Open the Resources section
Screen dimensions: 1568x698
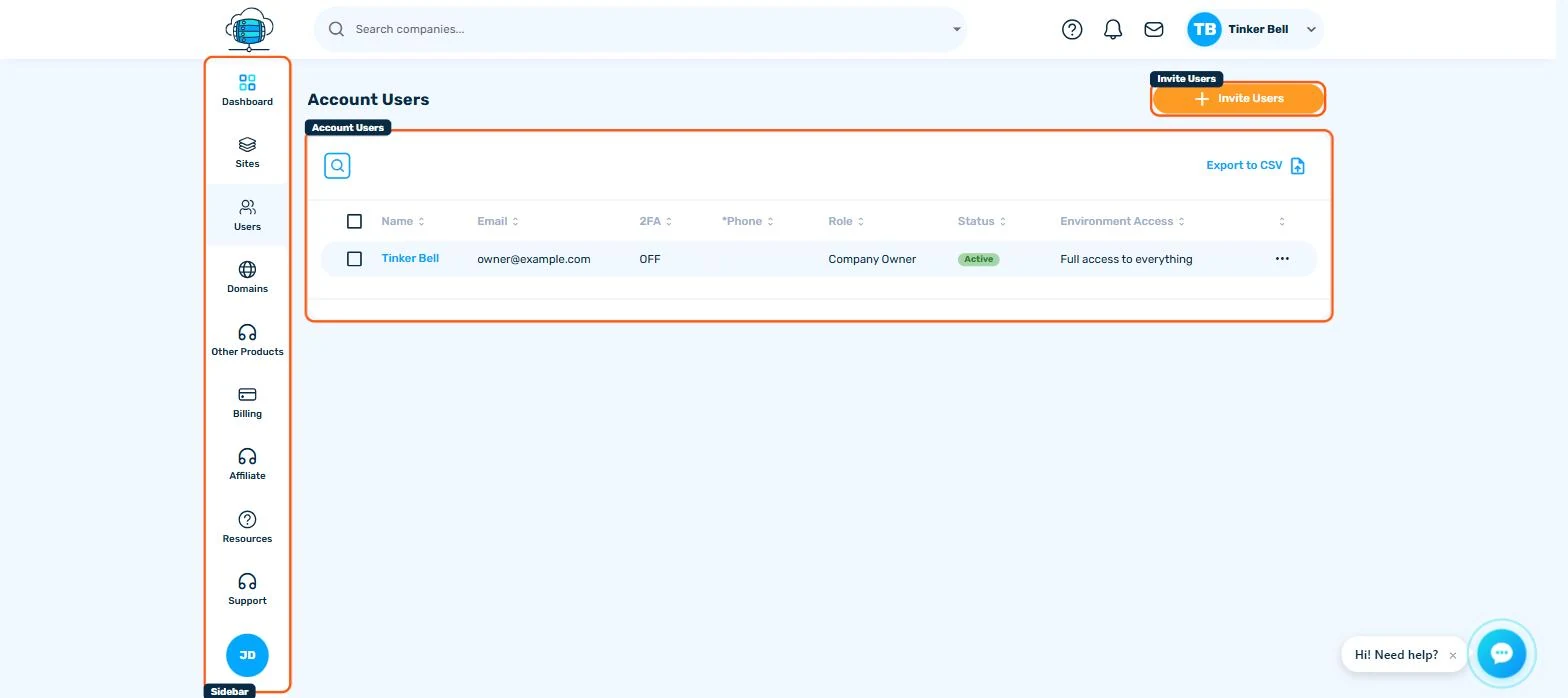click(247, 527)
